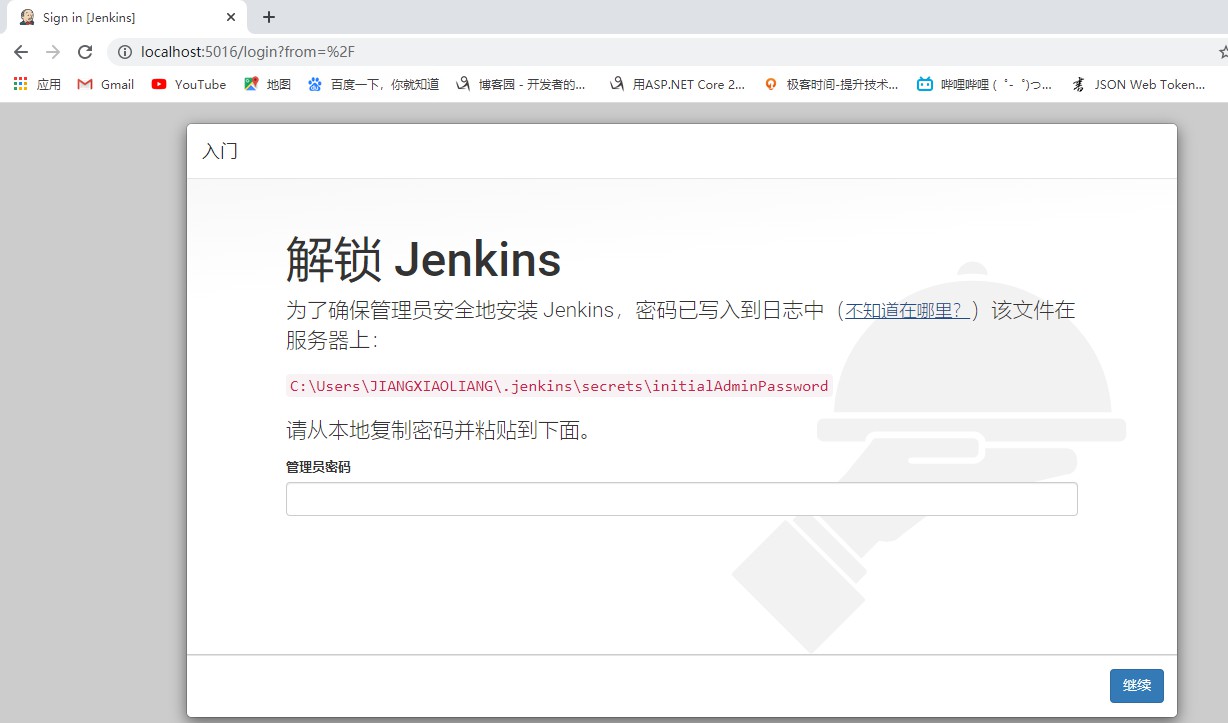Open the 地图 maps bookmark
Screen dimensions: 1228x723
click(268, 85)
